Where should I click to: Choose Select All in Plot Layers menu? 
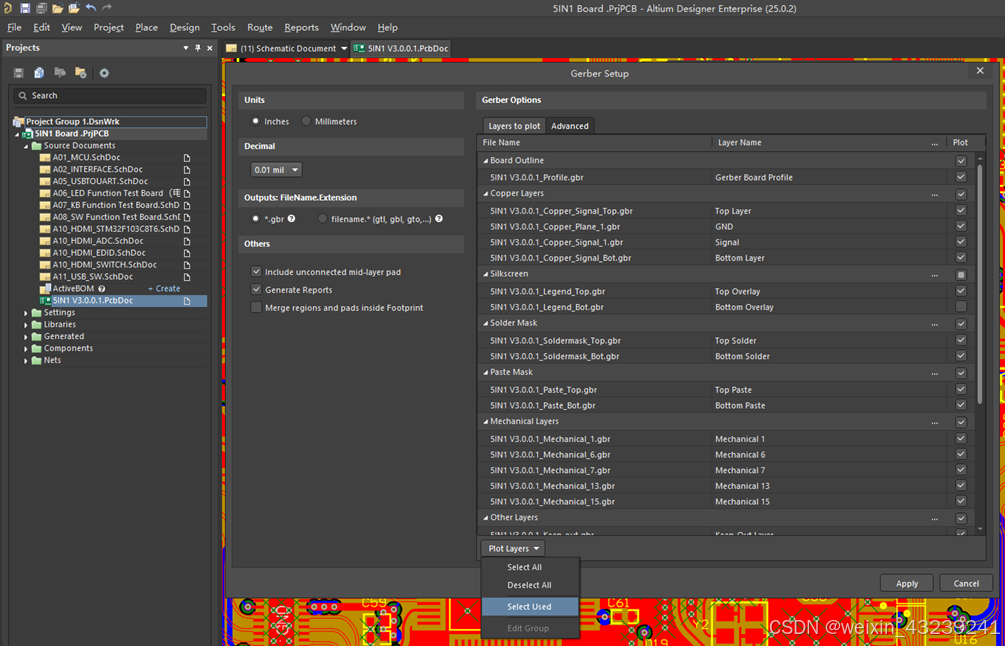click(525, 567)
